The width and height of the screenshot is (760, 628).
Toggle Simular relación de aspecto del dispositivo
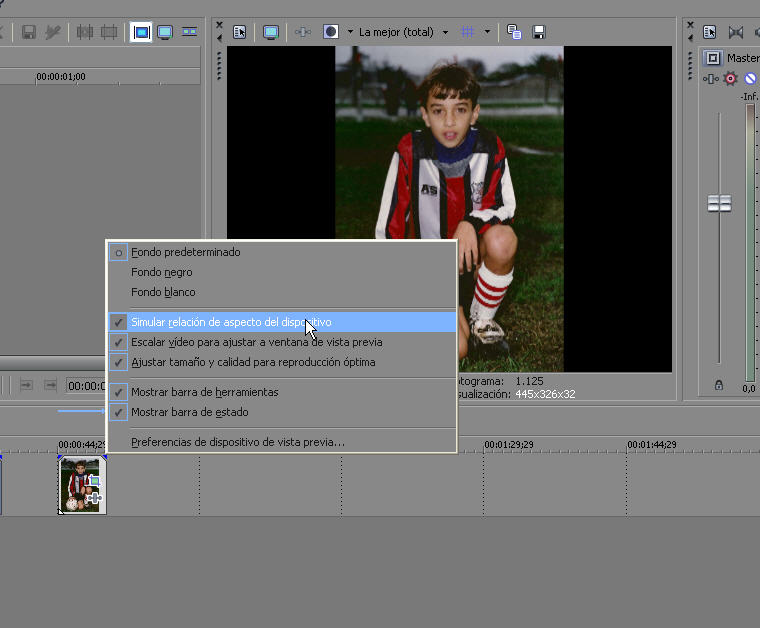coord(231,322)
